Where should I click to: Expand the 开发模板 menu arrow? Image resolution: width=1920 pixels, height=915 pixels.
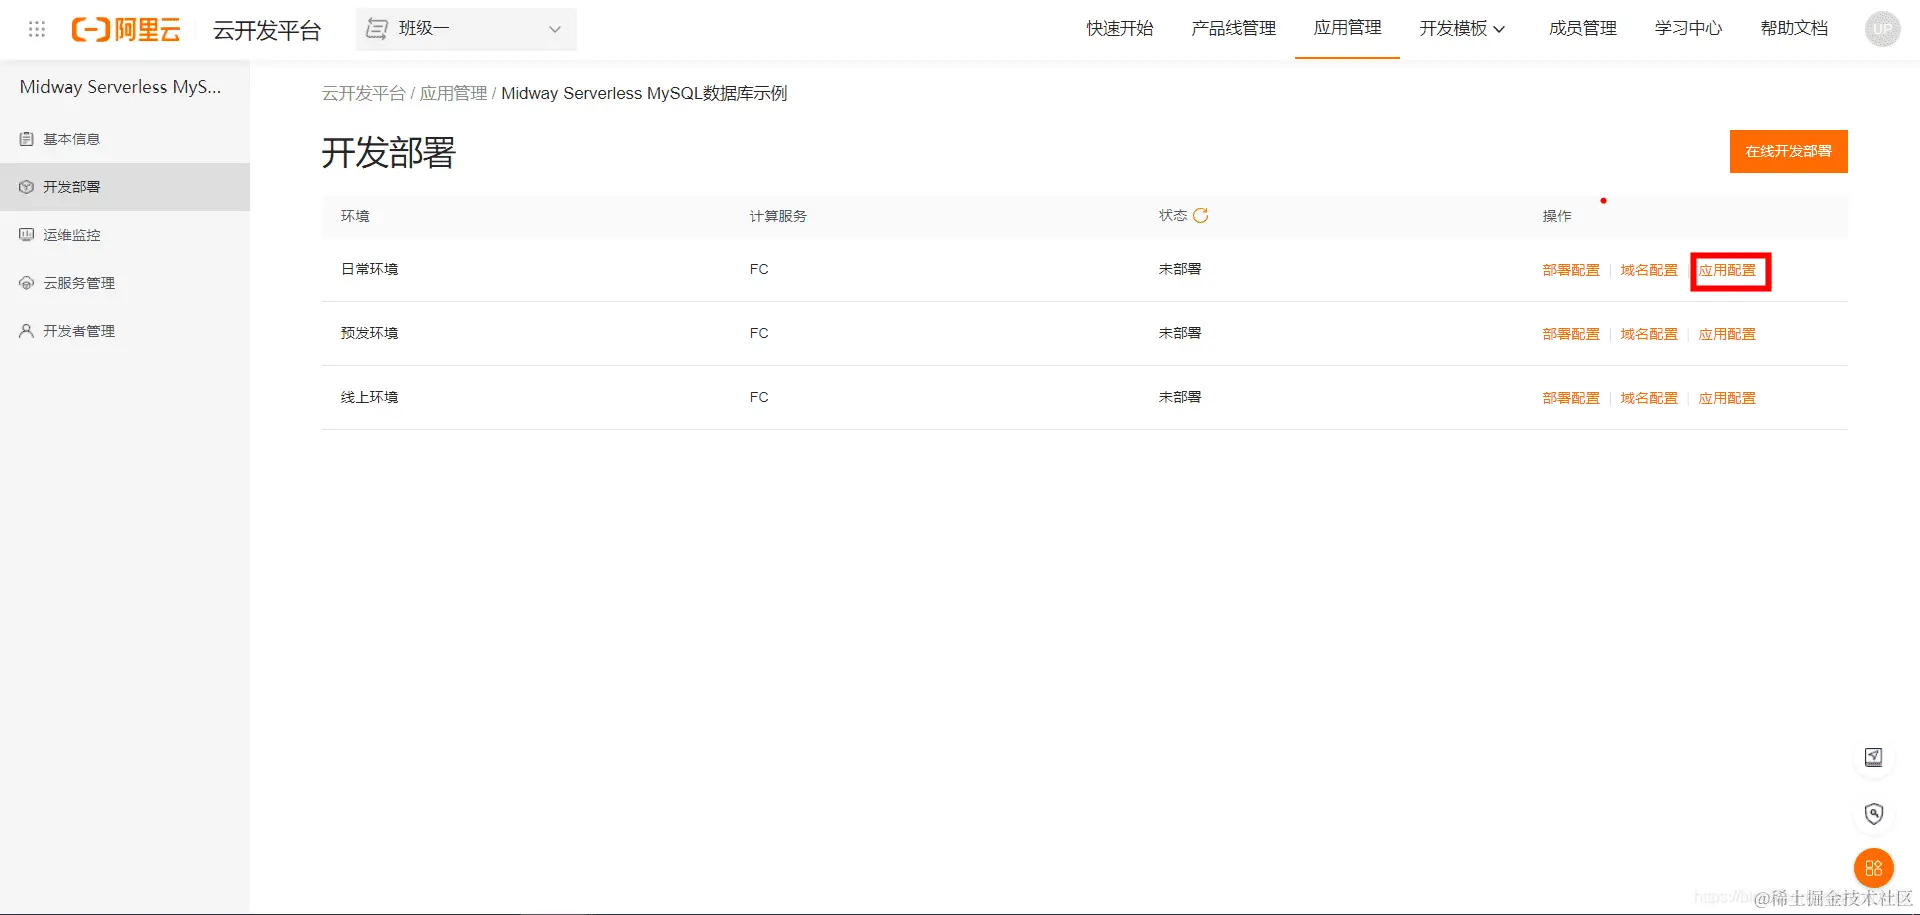pos(1499,29)
